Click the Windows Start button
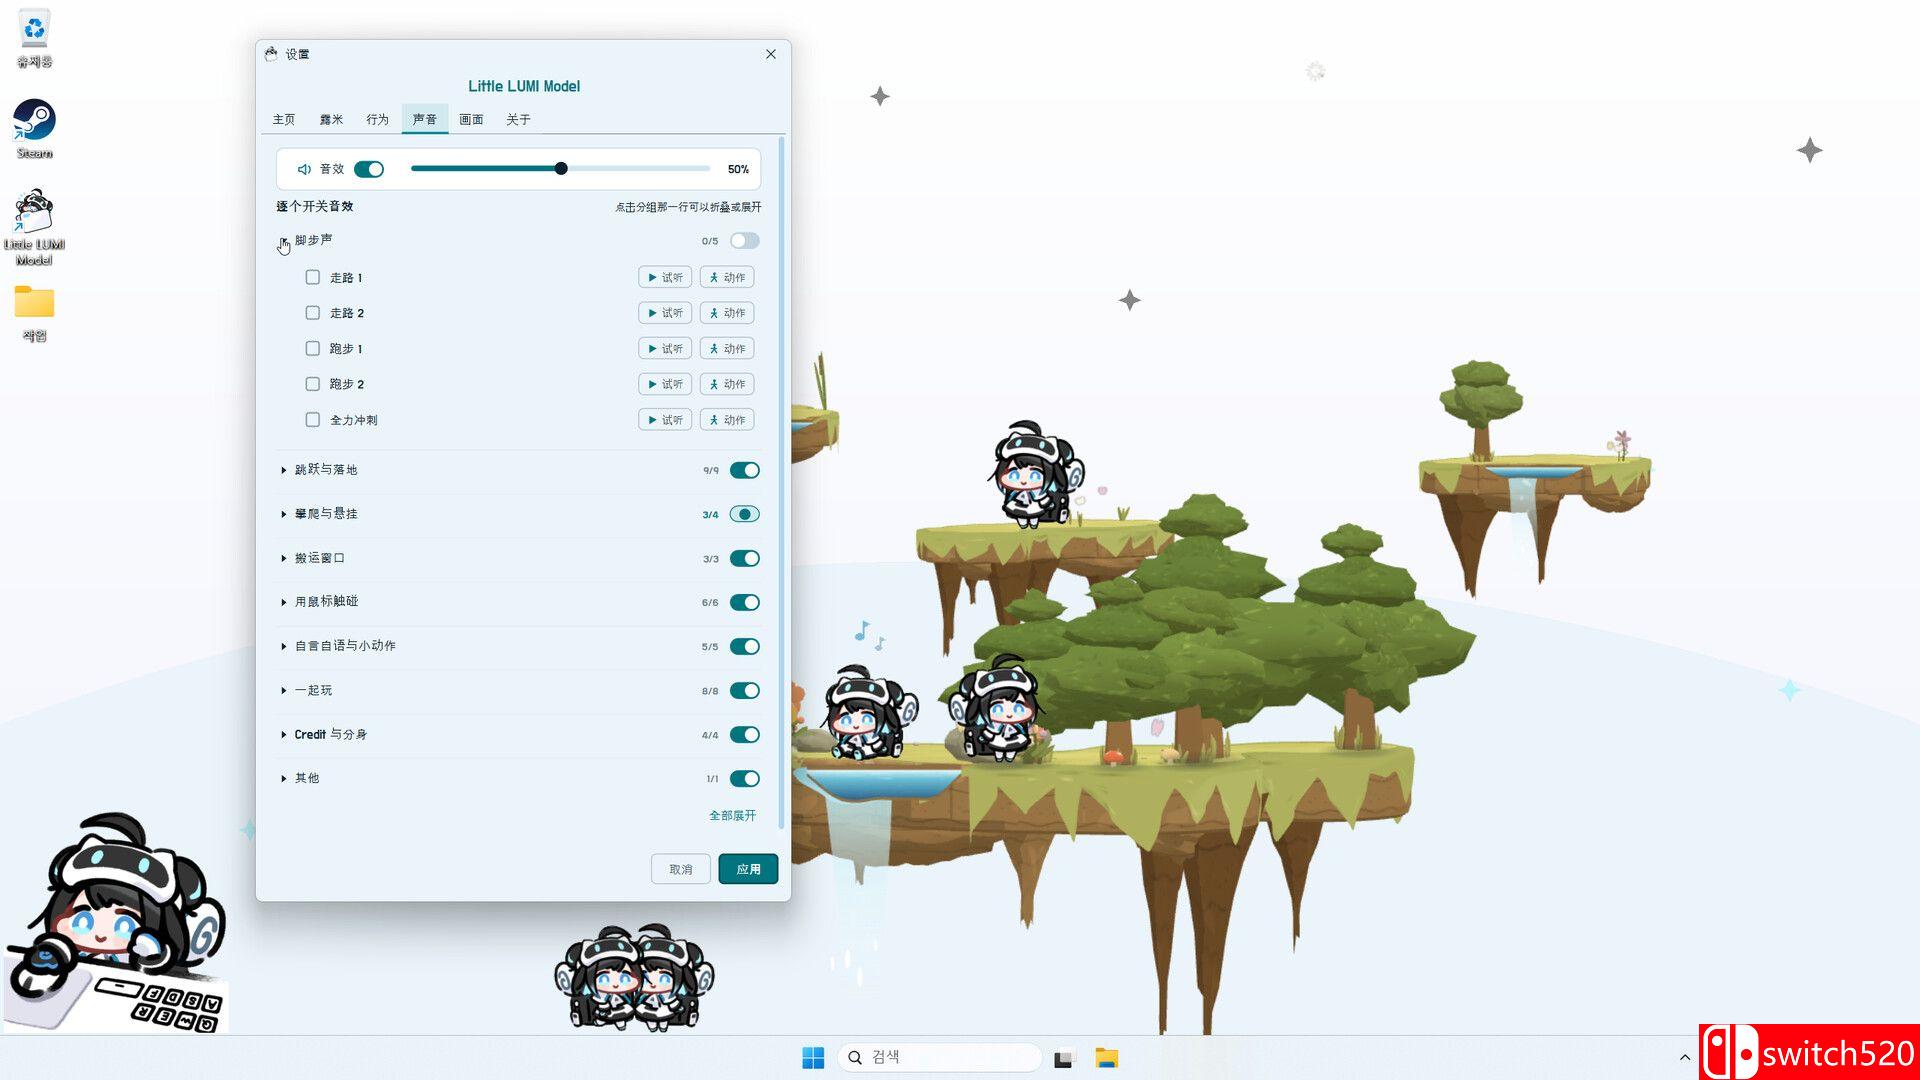Viewport: 1920px width, 1080px height. (813, 1058)
